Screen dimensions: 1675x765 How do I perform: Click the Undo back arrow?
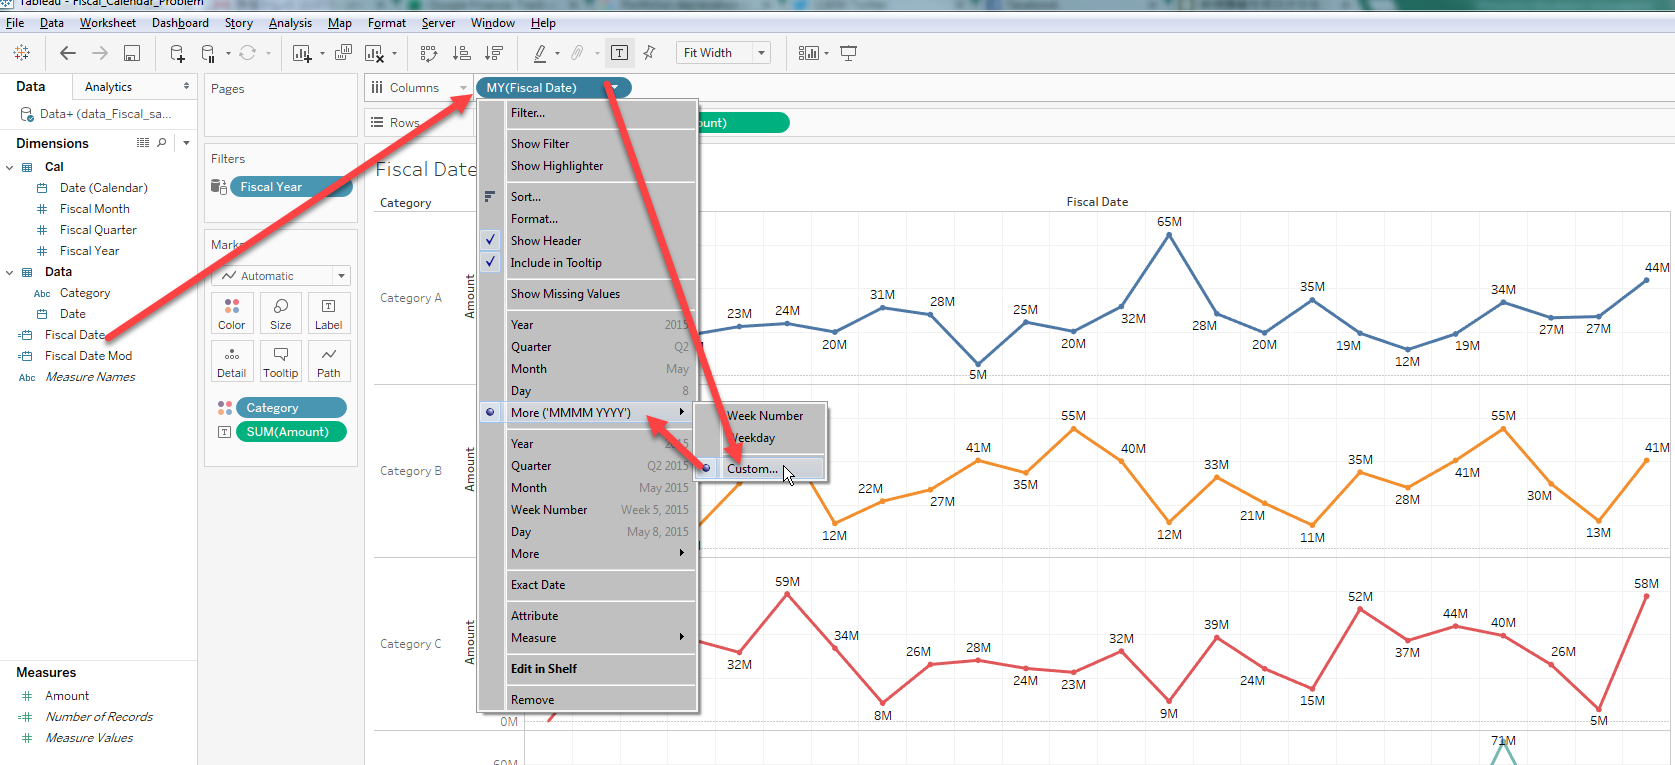pos(67,53)
